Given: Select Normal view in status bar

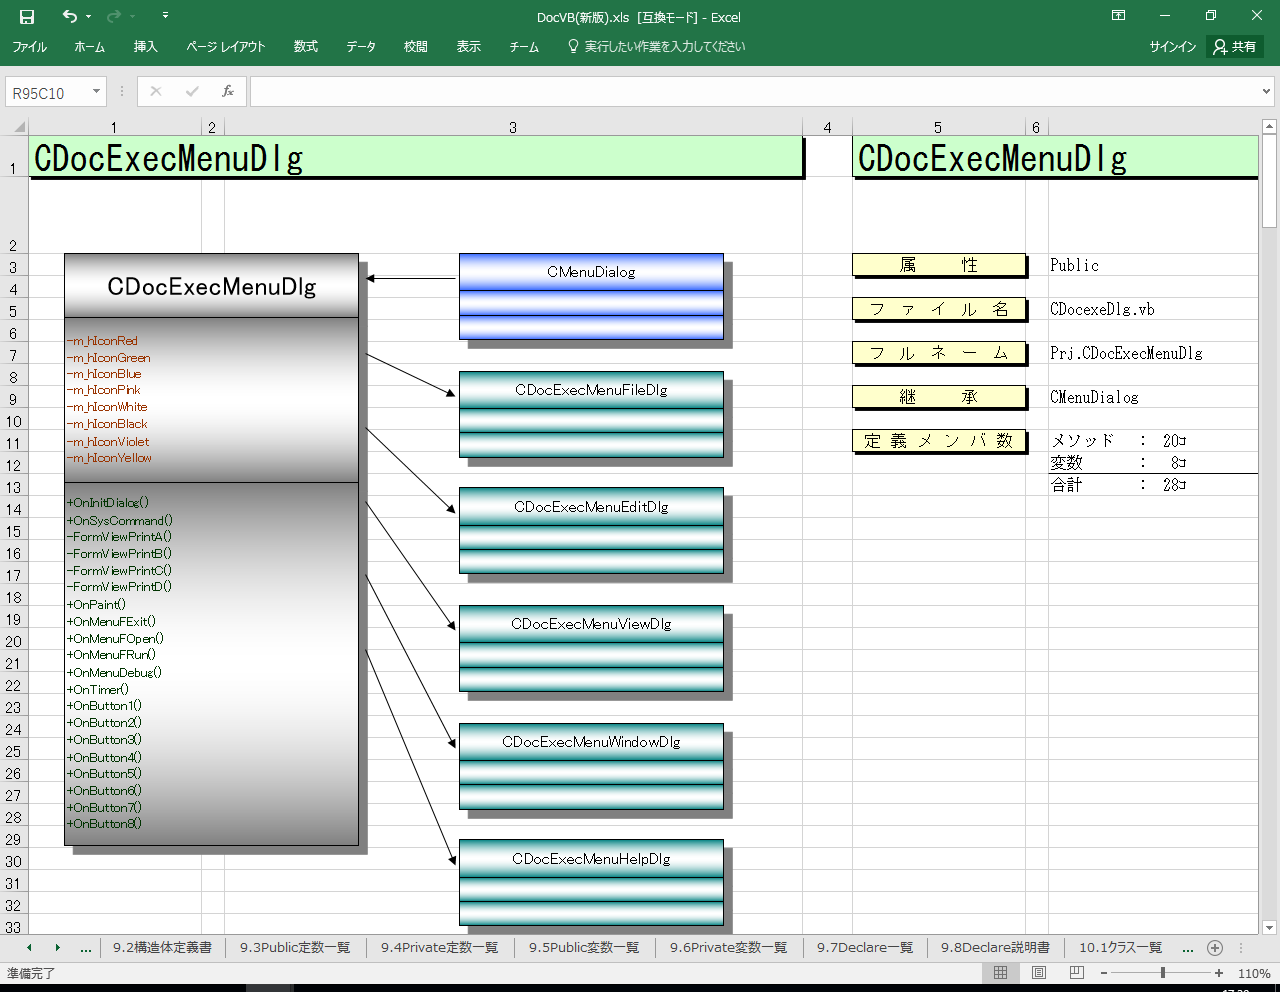Looking at the screenshot, I should tap(1001, 973).
